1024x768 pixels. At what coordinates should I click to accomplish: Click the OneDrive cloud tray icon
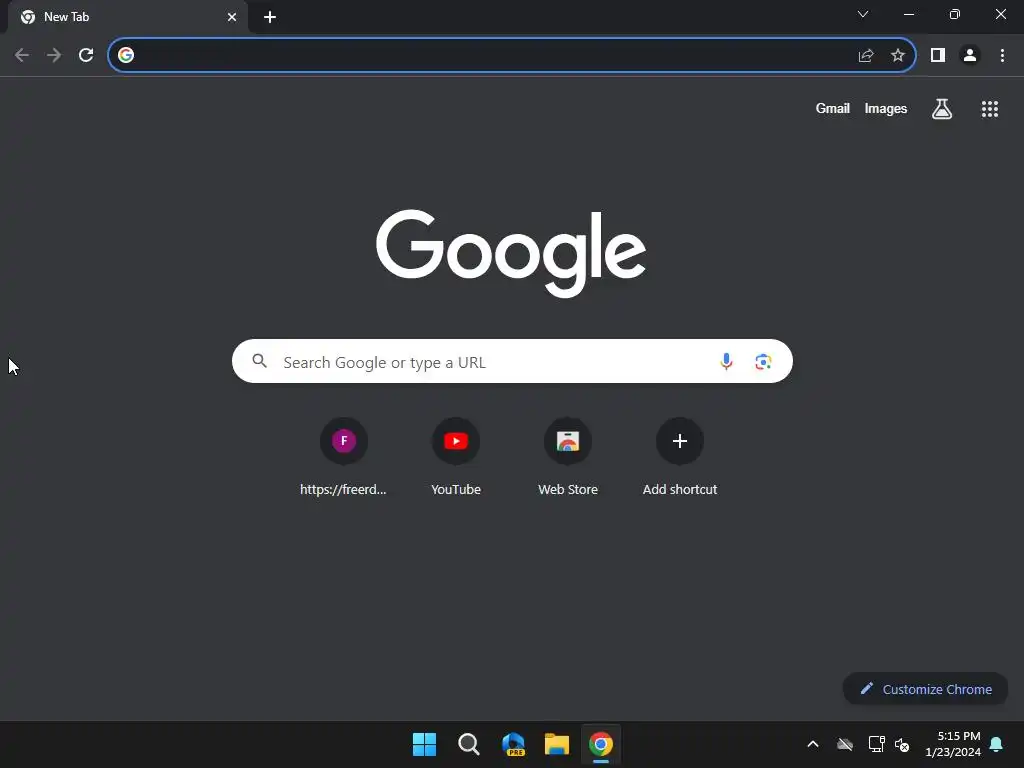tap(845, 744)
